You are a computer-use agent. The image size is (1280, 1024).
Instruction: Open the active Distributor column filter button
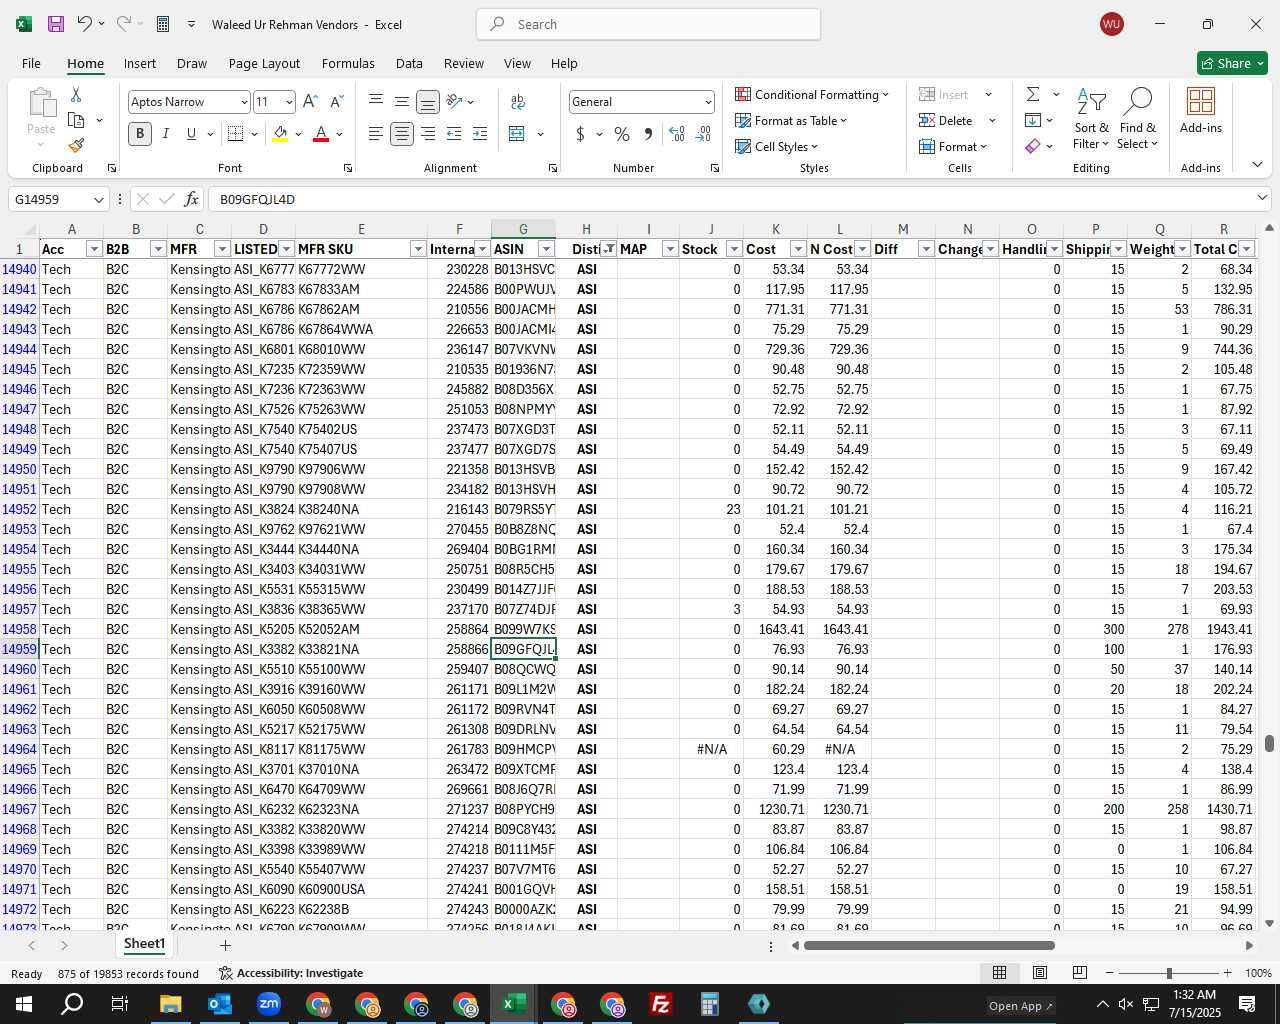click(x=608, y=249)
